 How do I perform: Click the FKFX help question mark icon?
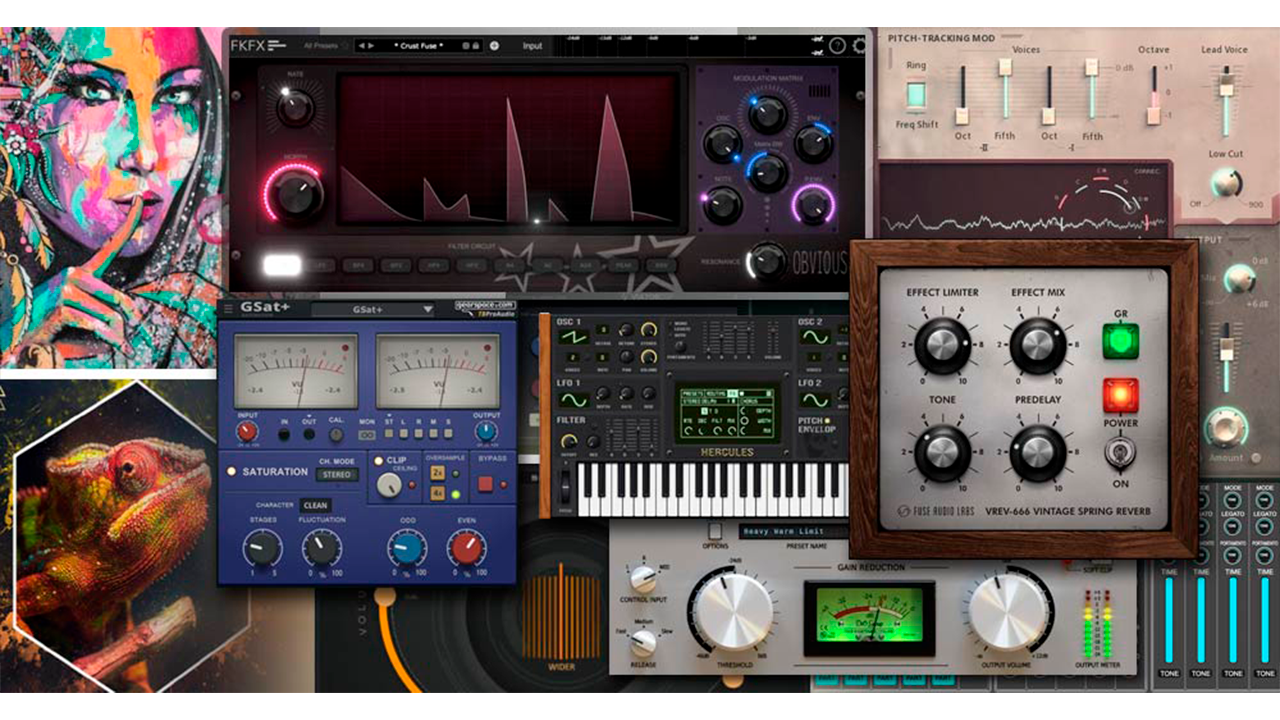[x=837, y=46]
